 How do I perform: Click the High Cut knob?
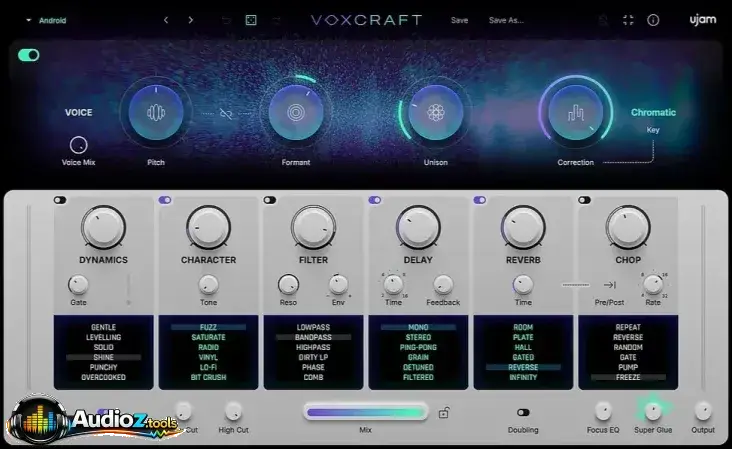(x=233, y=411)
